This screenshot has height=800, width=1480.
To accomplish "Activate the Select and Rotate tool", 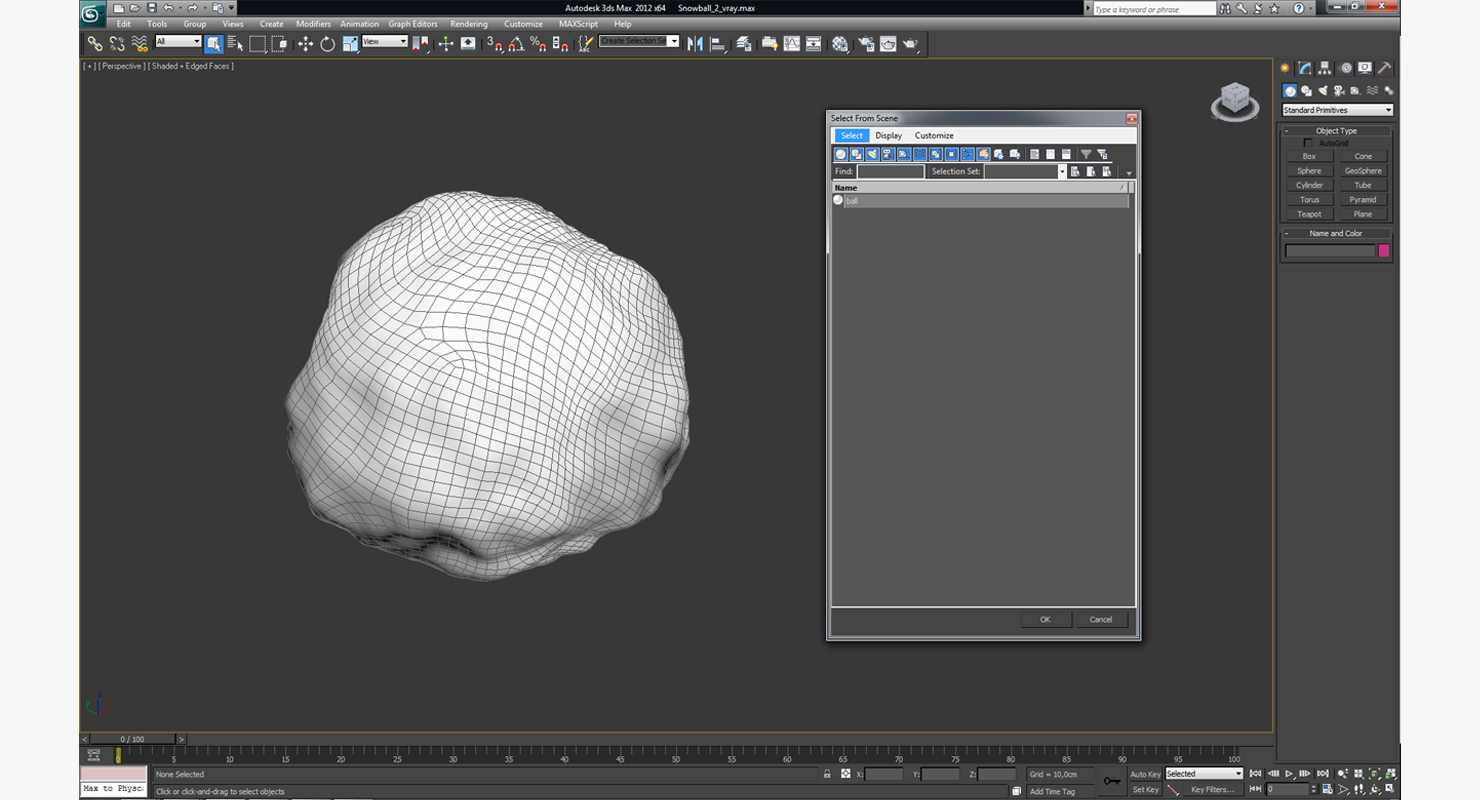I will coord(327,44).
